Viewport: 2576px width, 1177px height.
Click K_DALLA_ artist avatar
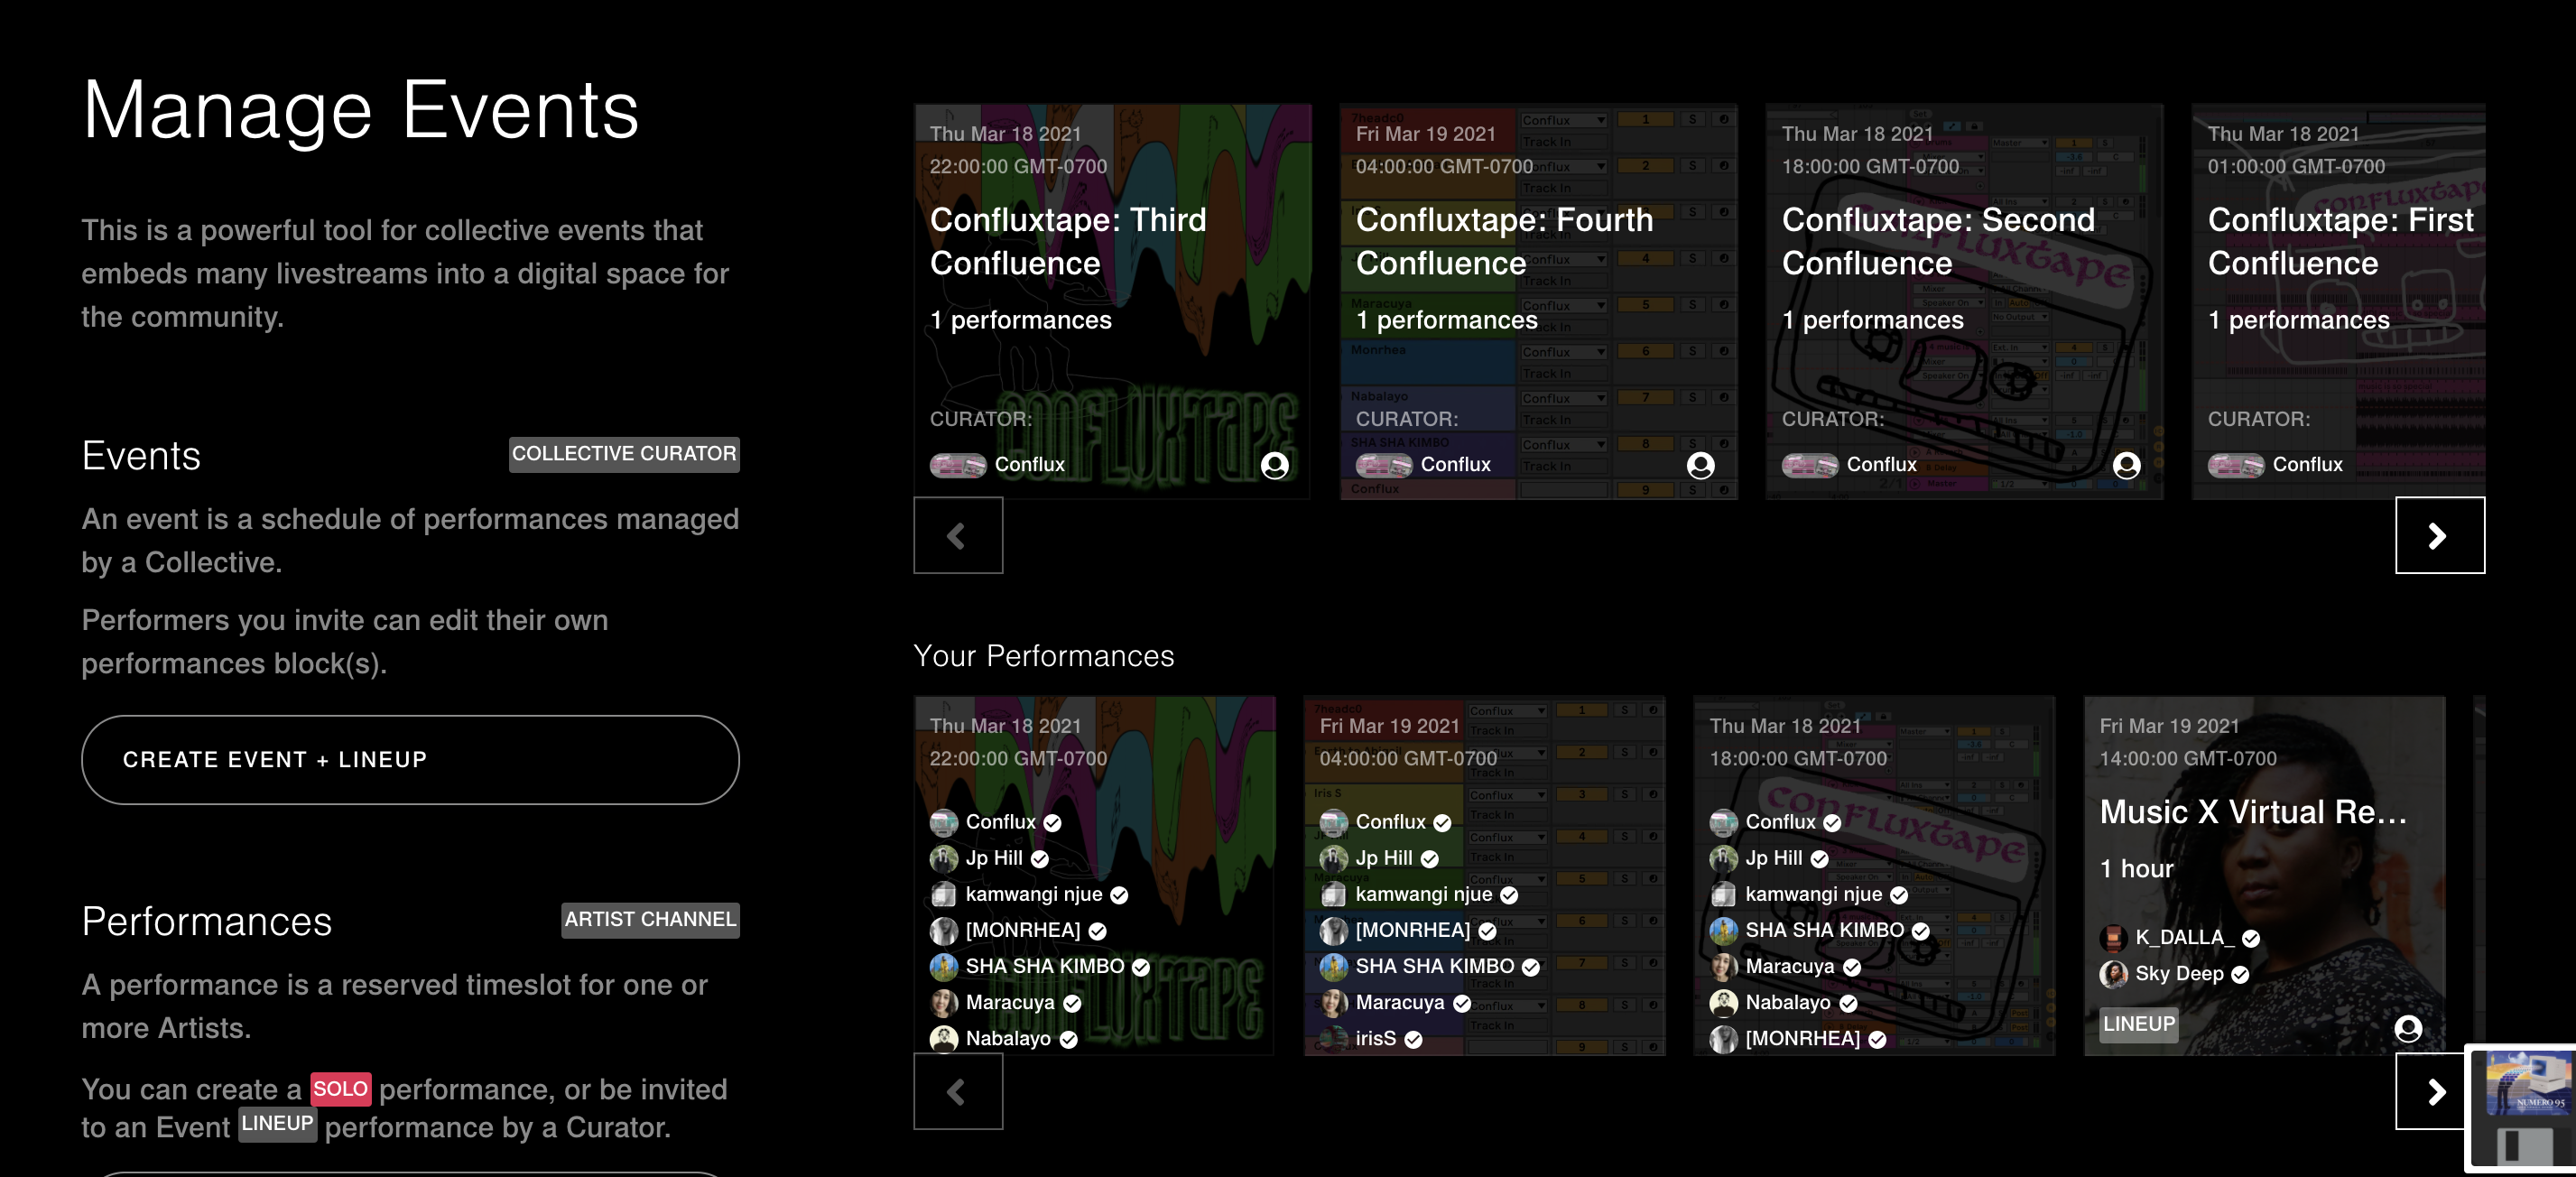point(2113,938)
